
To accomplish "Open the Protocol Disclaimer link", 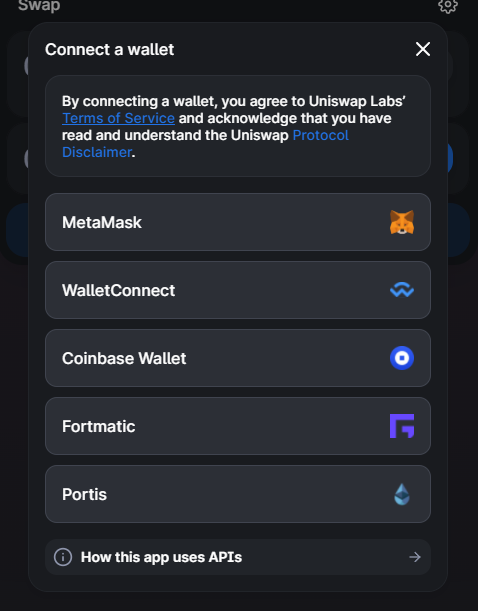I will tap(205, 144).
